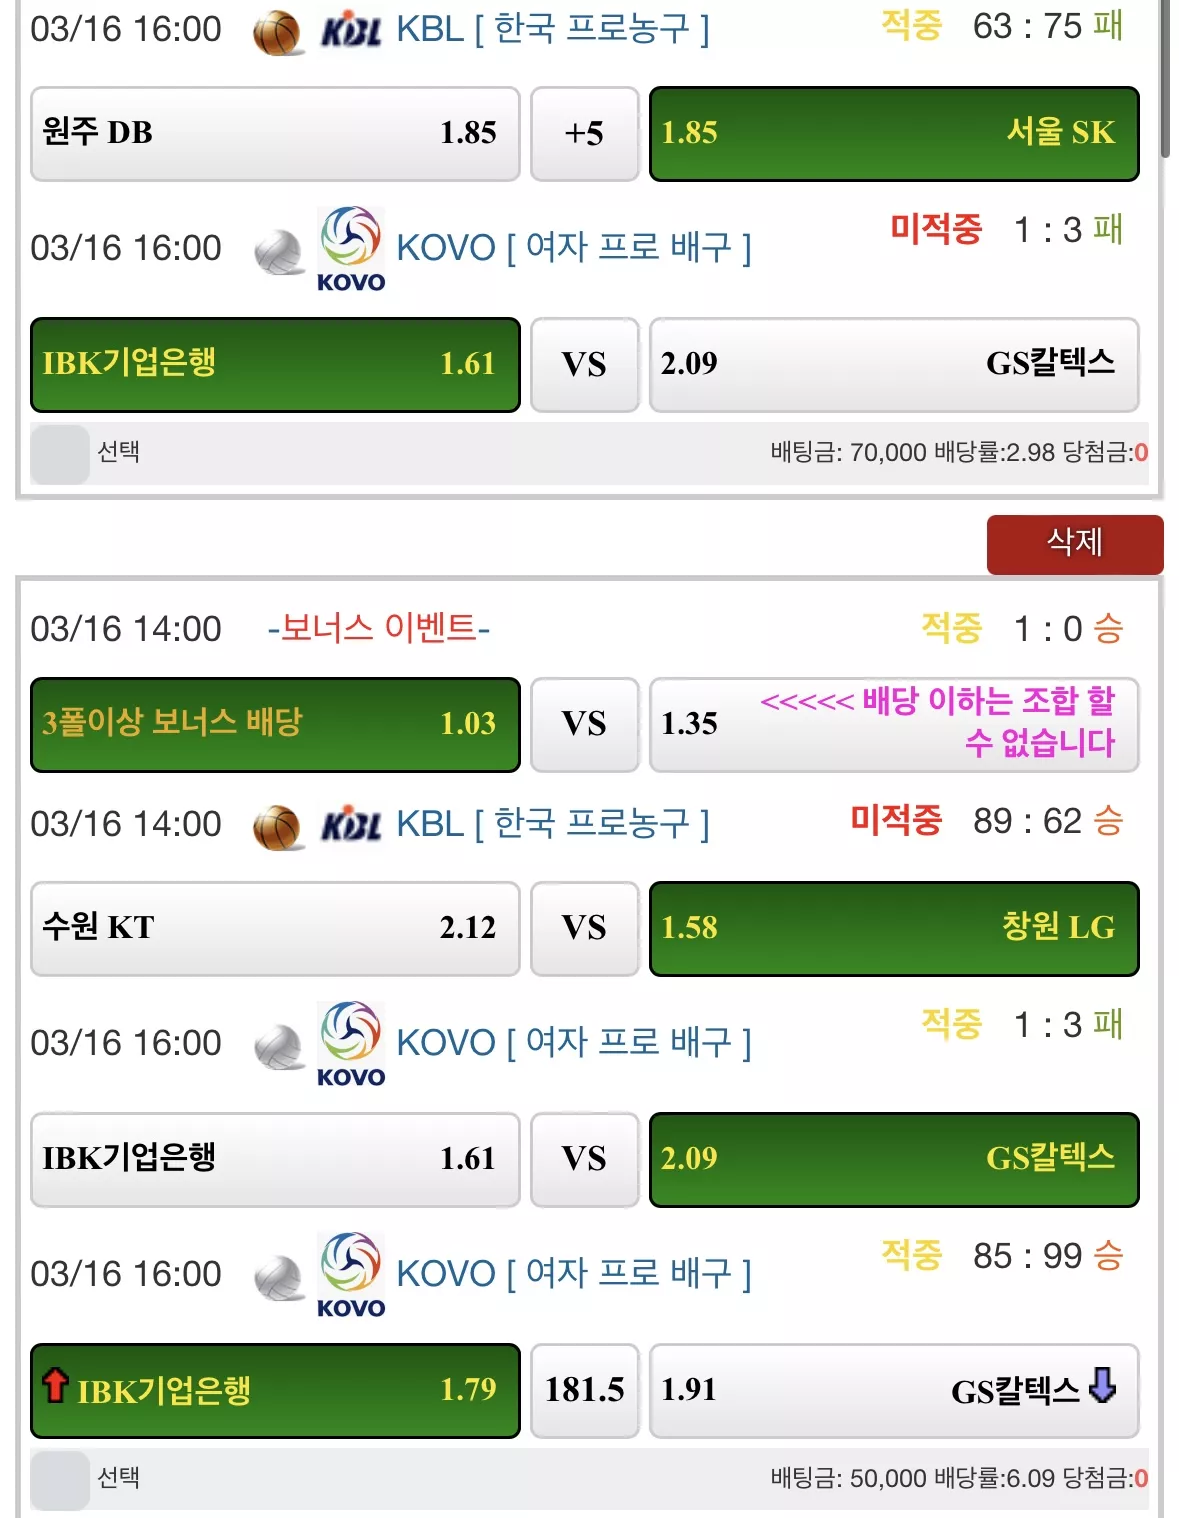Click the 181.5 over/under line box
The height and width of the screenshot is (1518, 1179).
click(585, 1391)
